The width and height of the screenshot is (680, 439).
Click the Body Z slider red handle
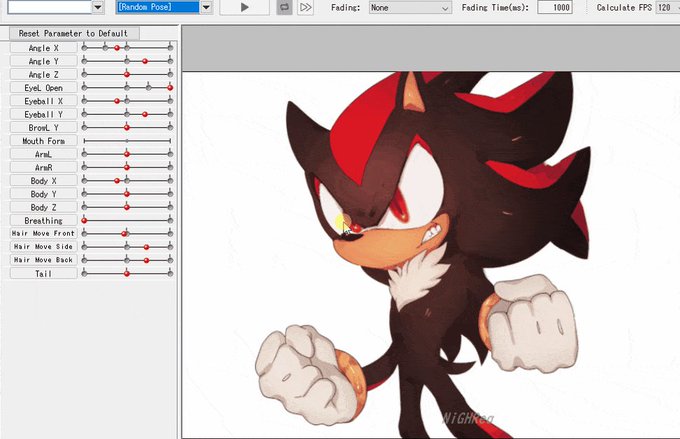coord(127,207)
